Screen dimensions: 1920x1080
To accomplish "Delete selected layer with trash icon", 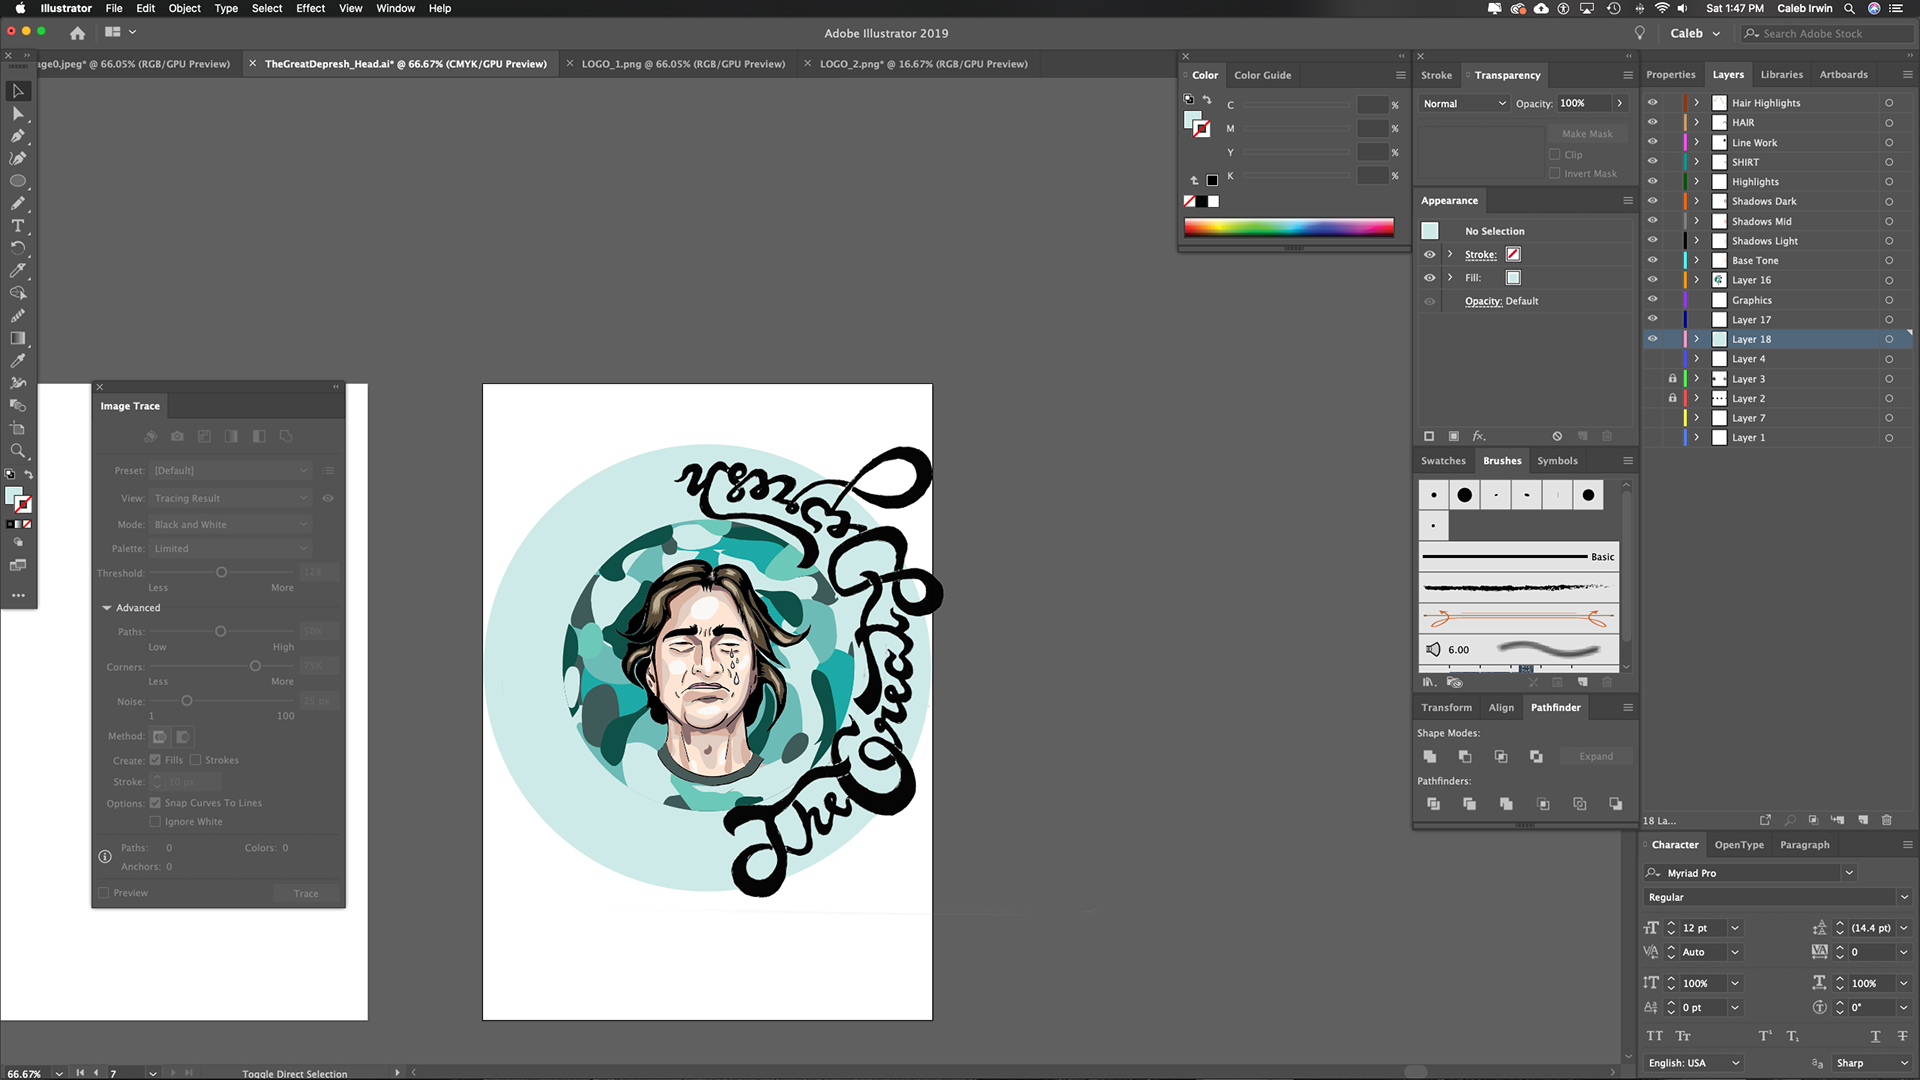I will pos(1887,820).
